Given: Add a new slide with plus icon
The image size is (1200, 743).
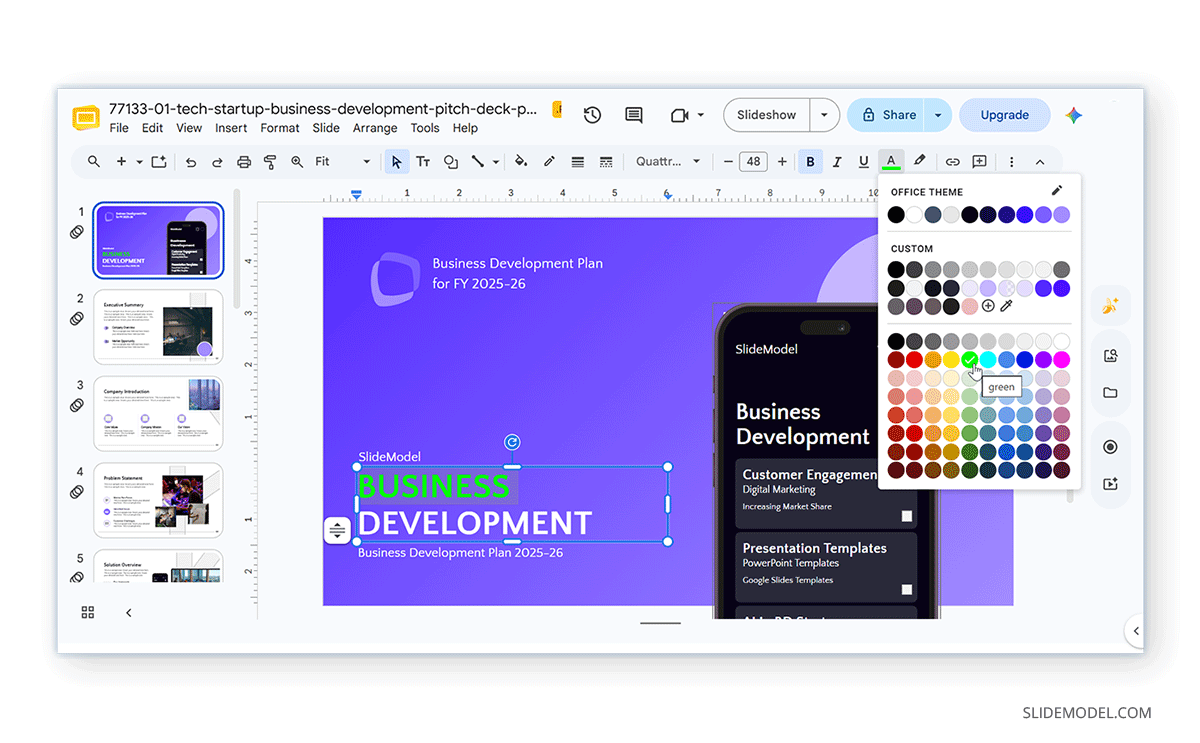Looking at the screenshot, I should [x=121, y=161].
